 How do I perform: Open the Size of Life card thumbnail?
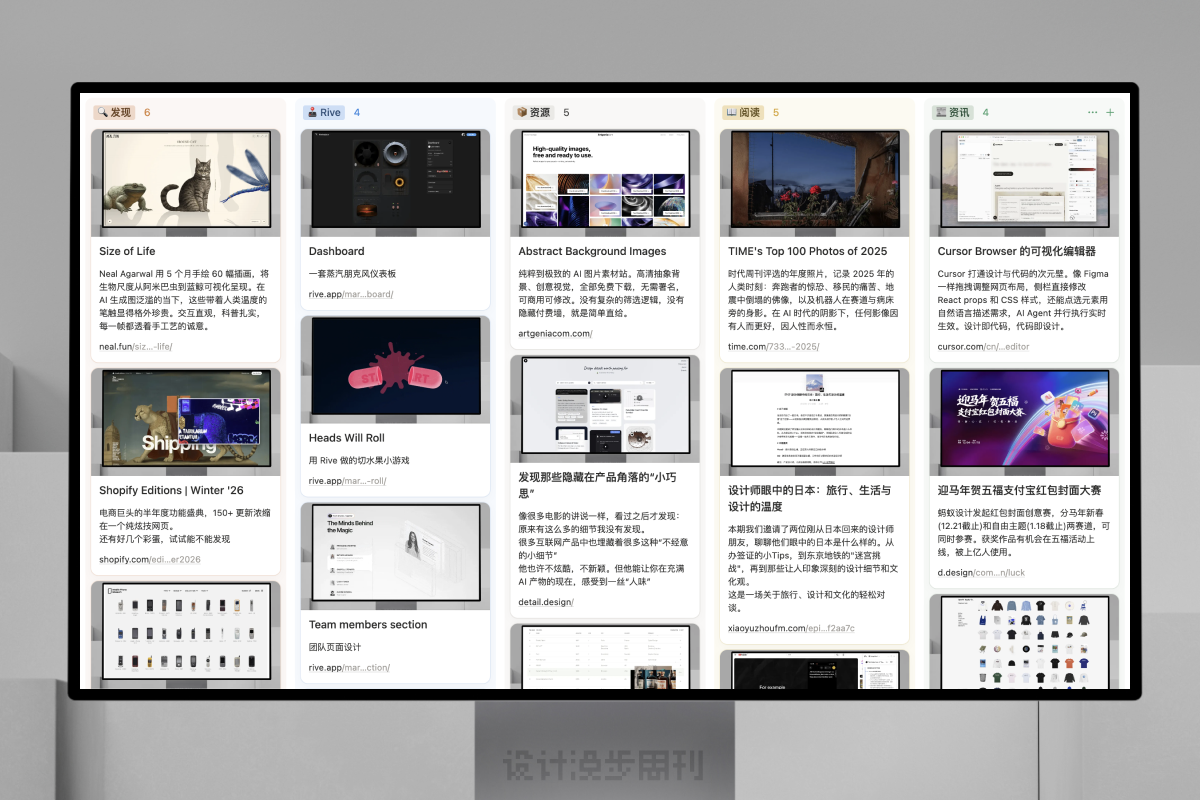[x=187, y=183]
